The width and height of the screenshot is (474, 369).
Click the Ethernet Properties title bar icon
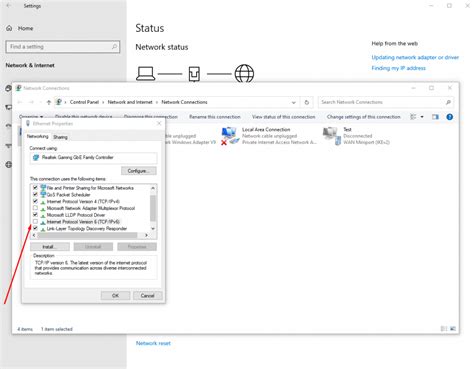point(28,124)
